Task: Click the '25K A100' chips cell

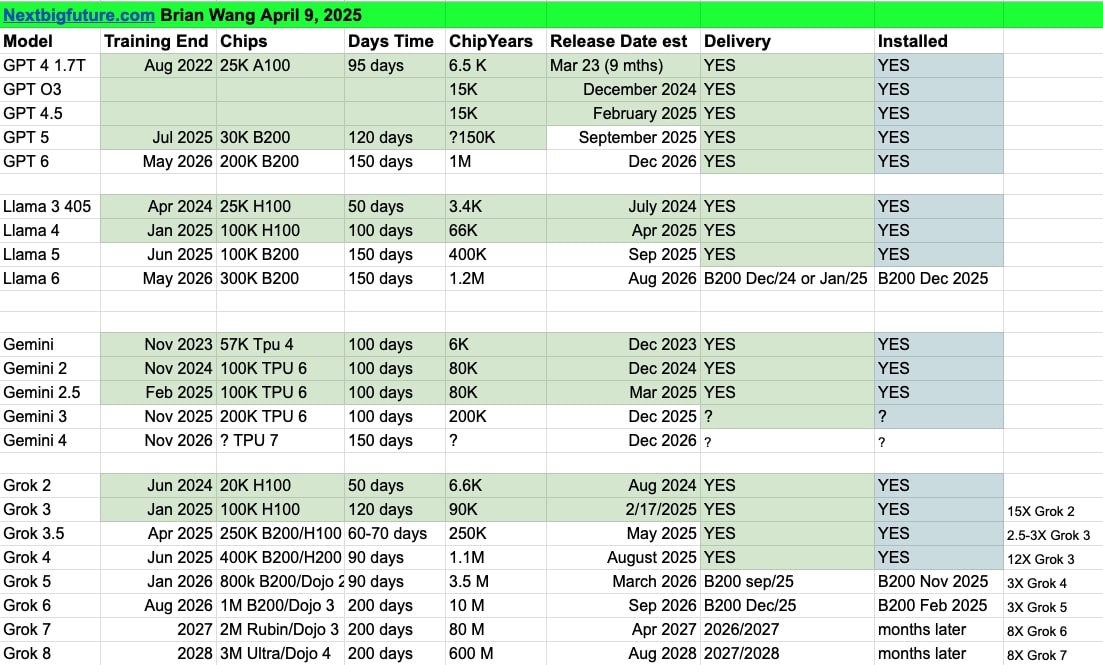Action: pyautogui.click(x=280, y=65)
